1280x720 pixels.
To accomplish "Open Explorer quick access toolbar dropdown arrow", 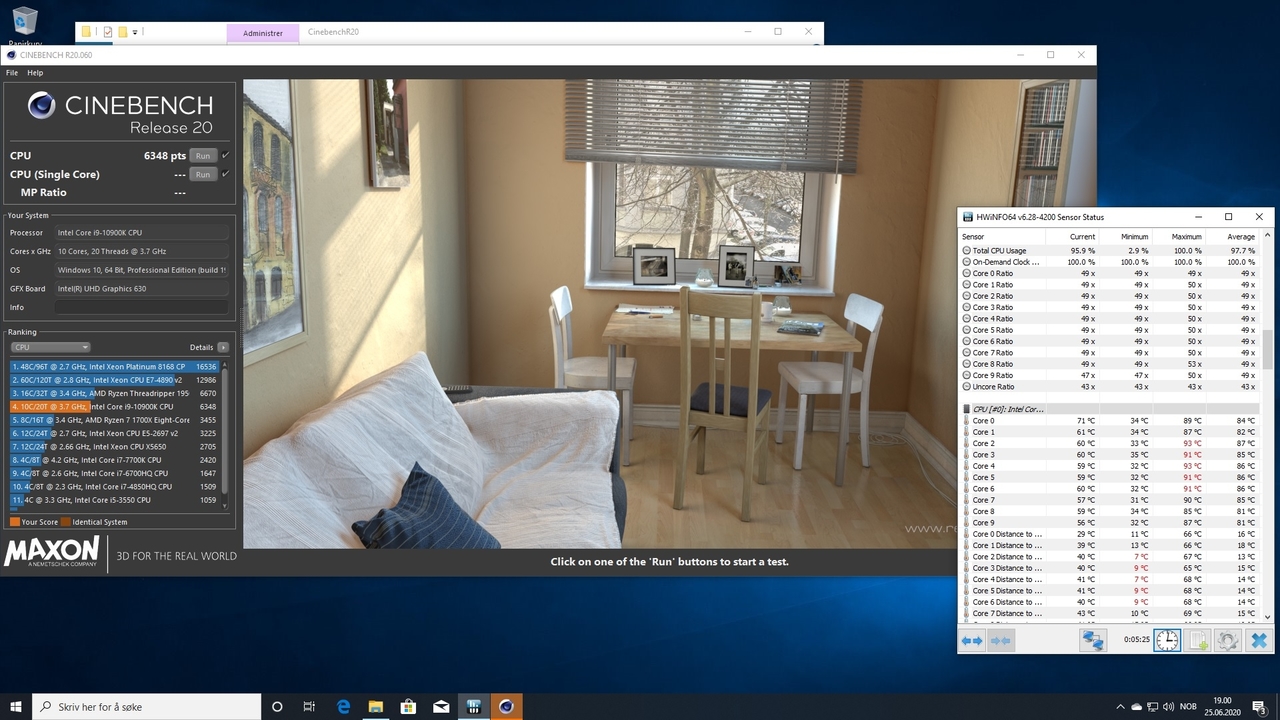I will click(x=135, y=32).
